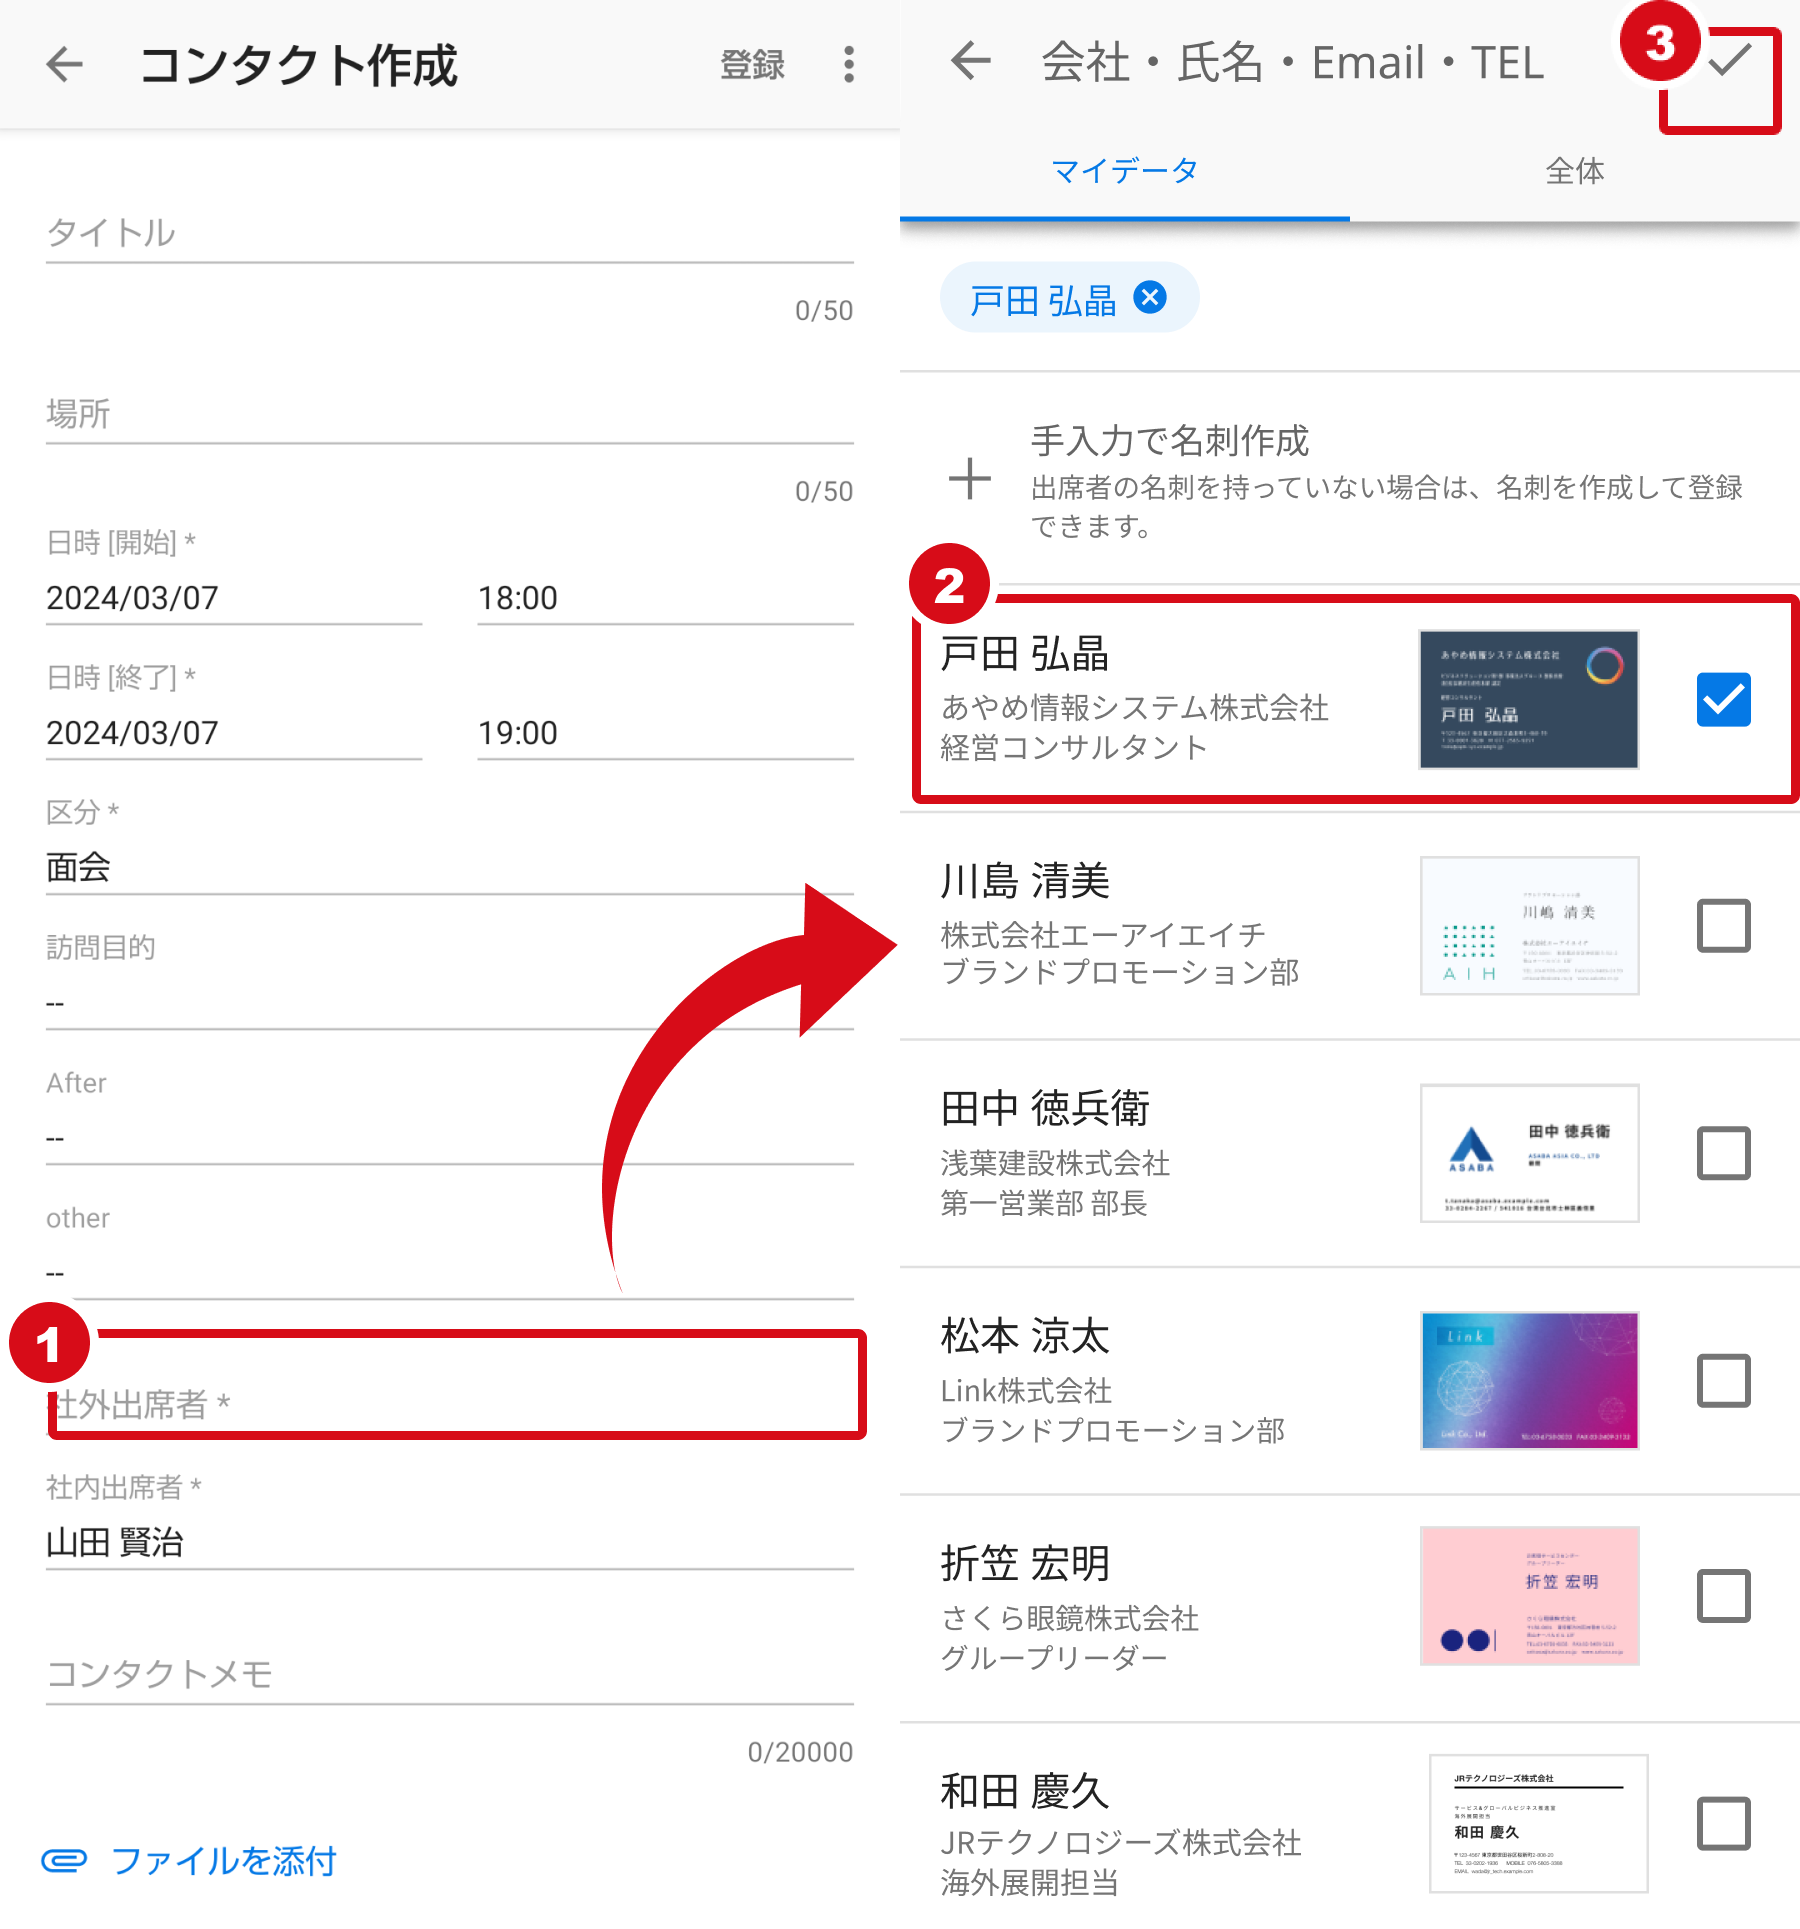Screen dimensions: 1800x1929
Task: Tap the 戸田 弘晶 chip label
Action: [x=1043, y=300]
